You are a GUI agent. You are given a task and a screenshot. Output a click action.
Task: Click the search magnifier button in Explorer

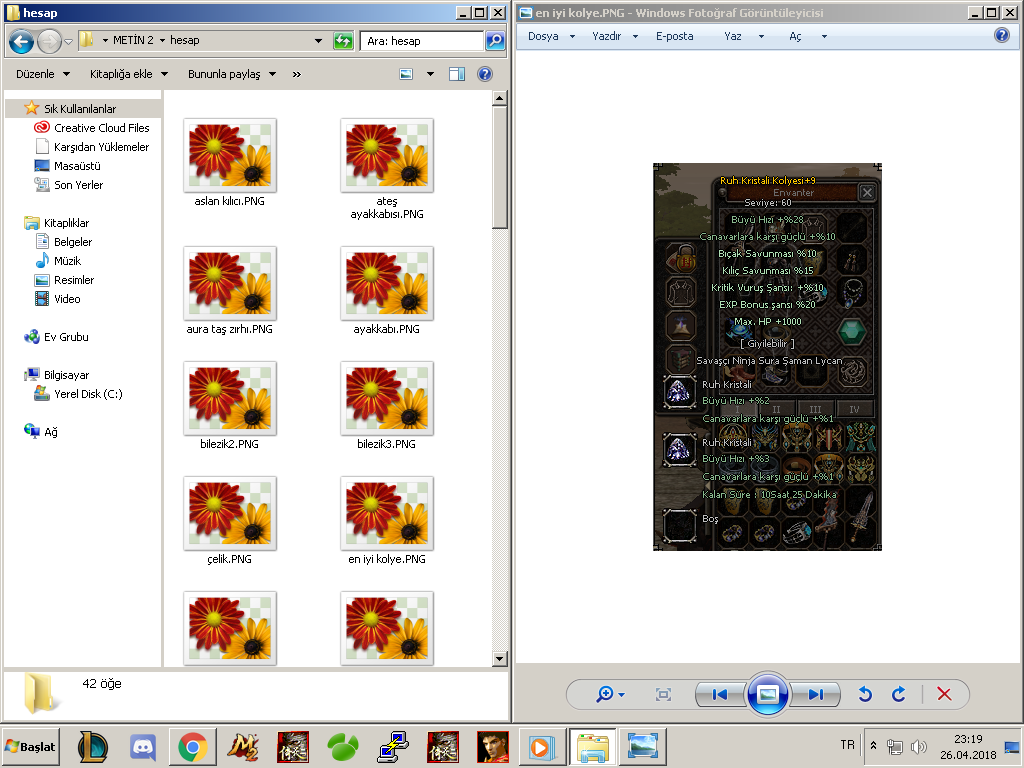[x=495, y=40]
